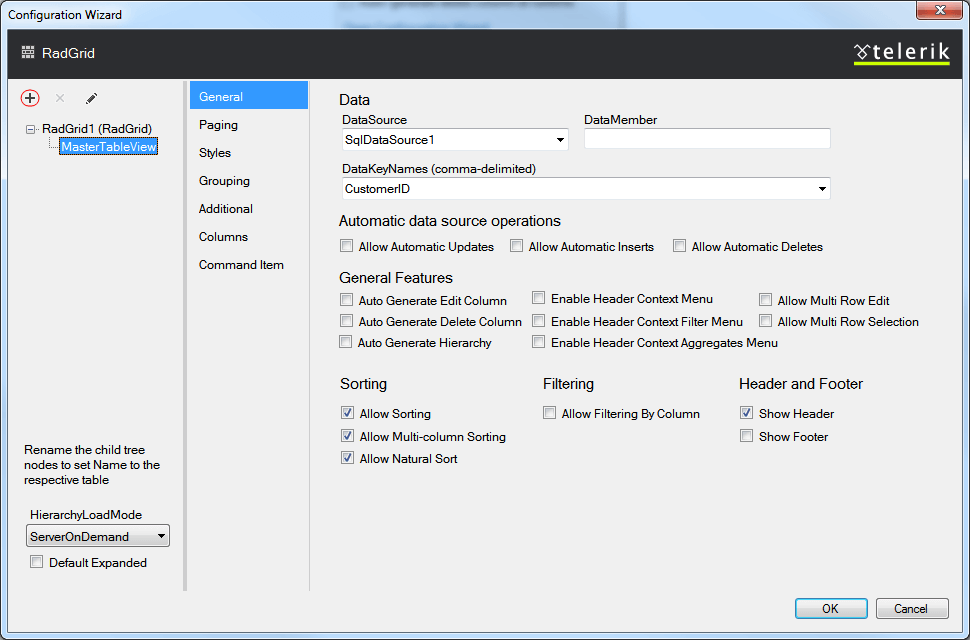The image size is (970, 640).
Task: Enable Allow Automatic Updates
Action: (346, 245)
